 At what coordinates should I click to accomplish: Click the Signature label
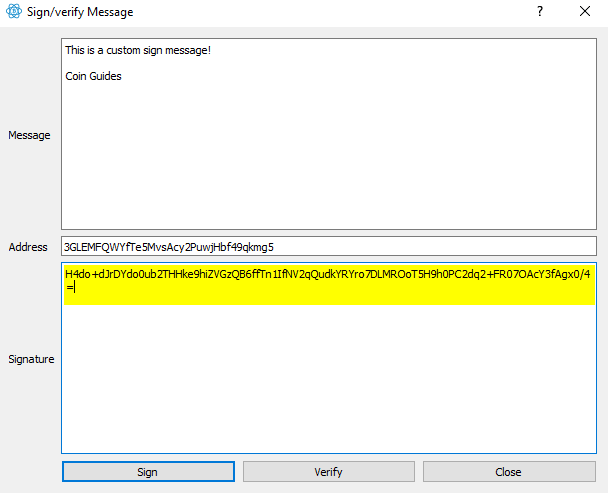(x=31, y=359)
